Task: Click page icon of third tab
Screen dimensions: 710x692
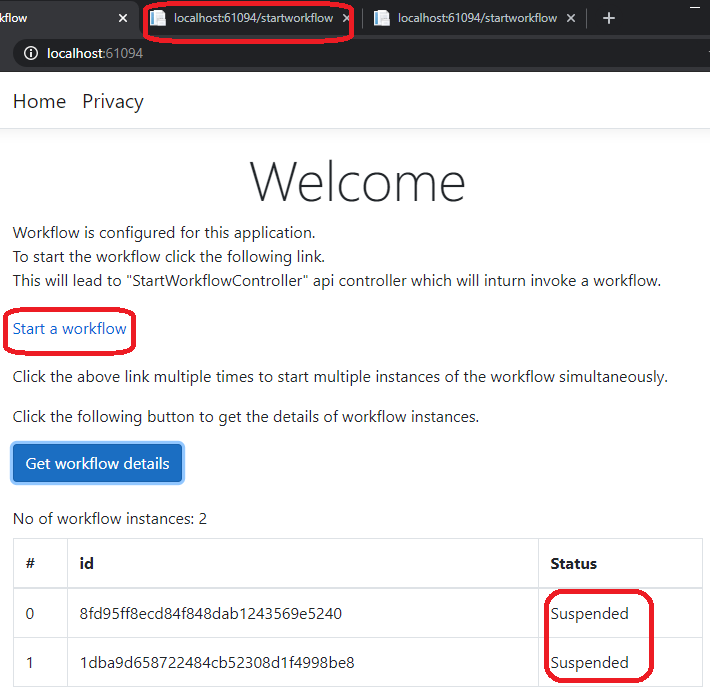Action: coord(382,18)
